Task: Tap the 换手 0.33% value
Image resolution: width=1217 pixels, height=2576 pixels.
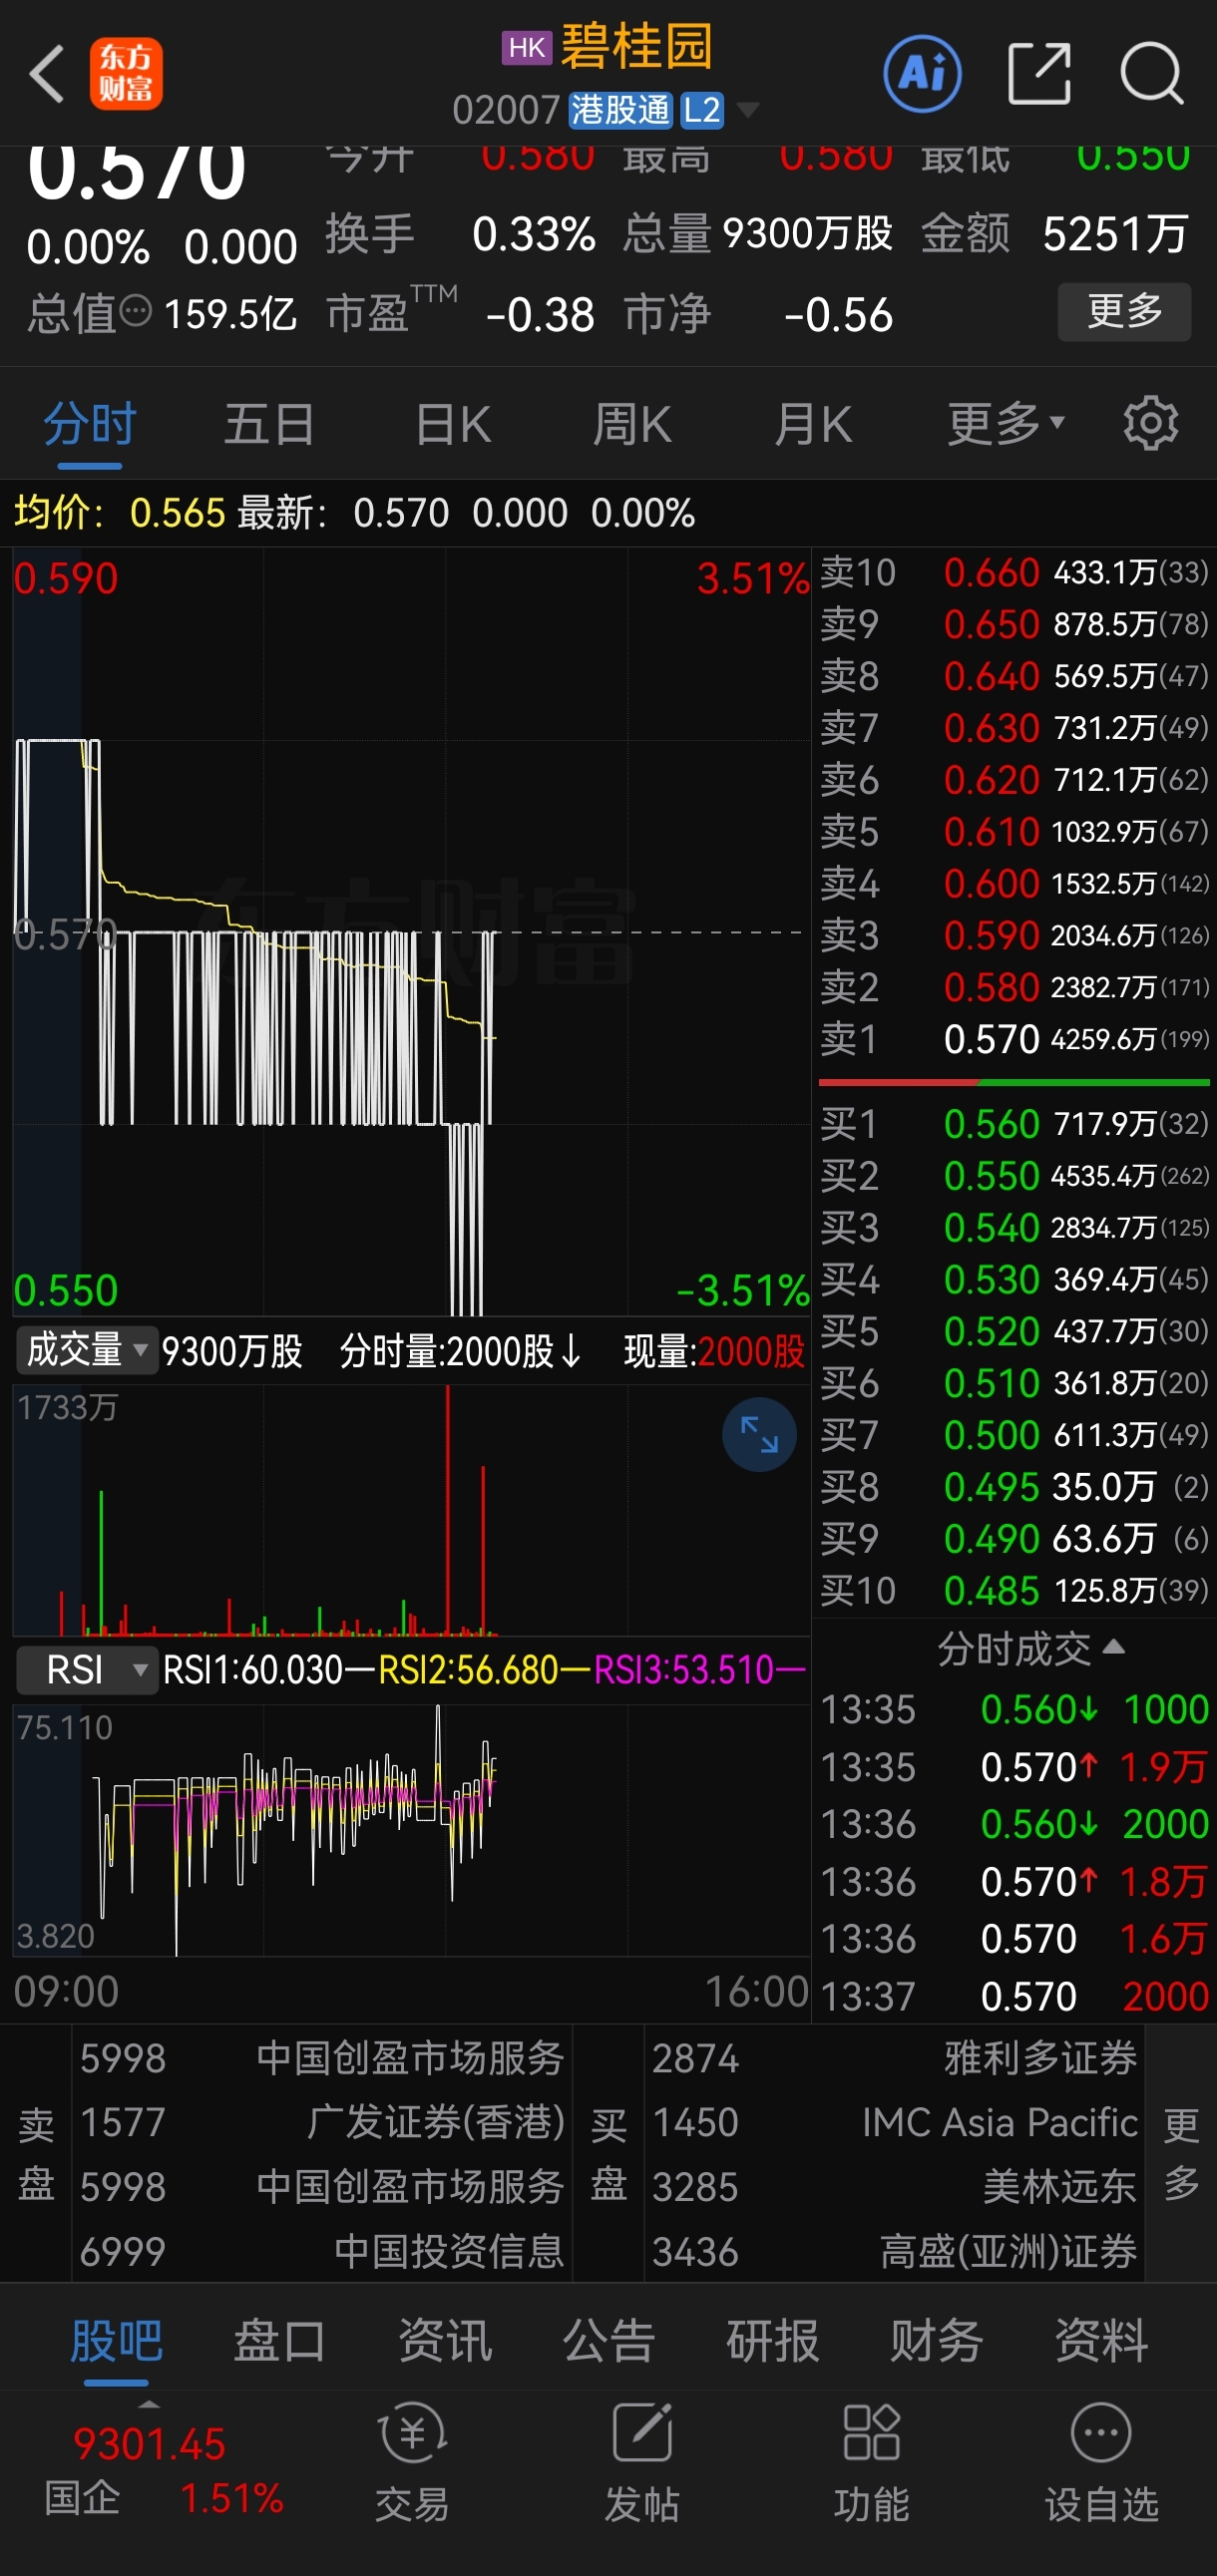Action: pos(533,234)
